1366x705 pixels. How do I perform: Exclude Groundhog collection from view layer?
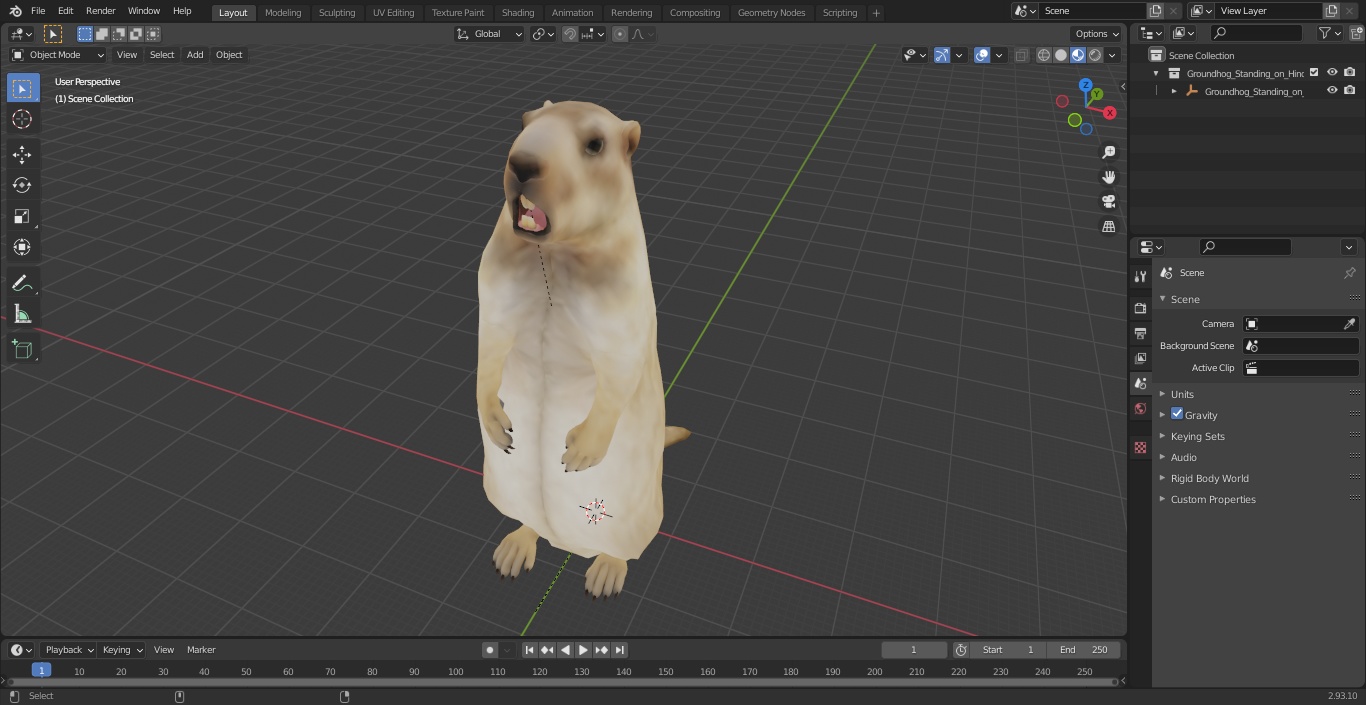tap(1314, 72)
